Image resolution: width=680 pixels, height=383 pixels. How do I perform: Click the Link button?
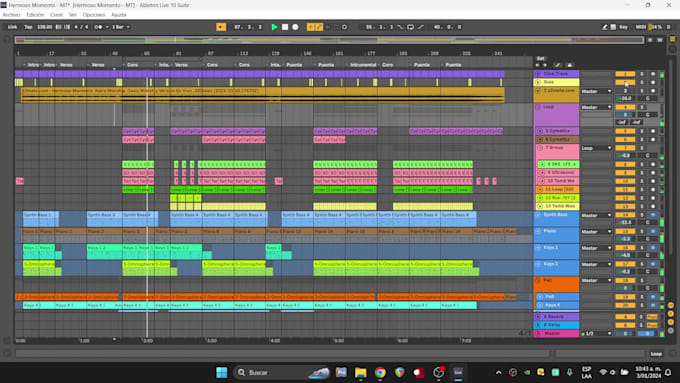point(13,27)
